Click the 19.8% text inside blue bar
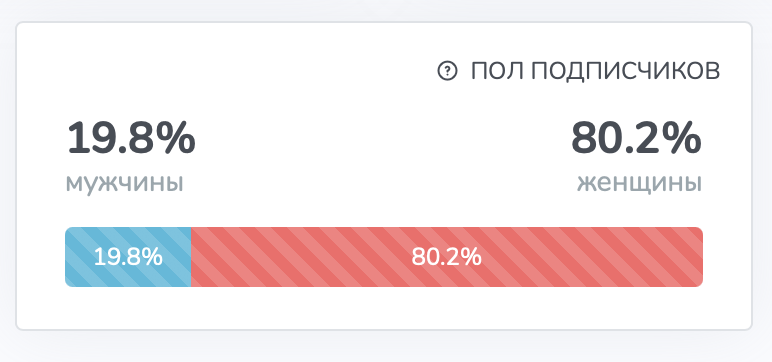This screenshot has height=362, width=772. click(x=128, y=257)
